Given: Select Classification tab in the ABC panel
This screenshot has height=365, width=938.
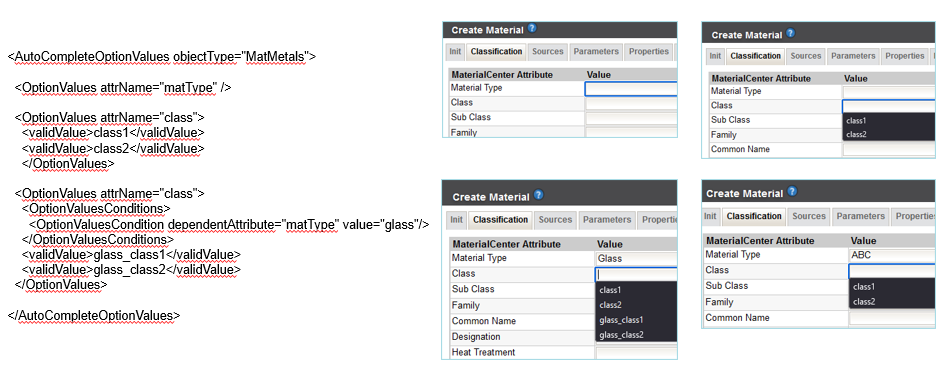Looking at the screenshot, I should point(753,216).
